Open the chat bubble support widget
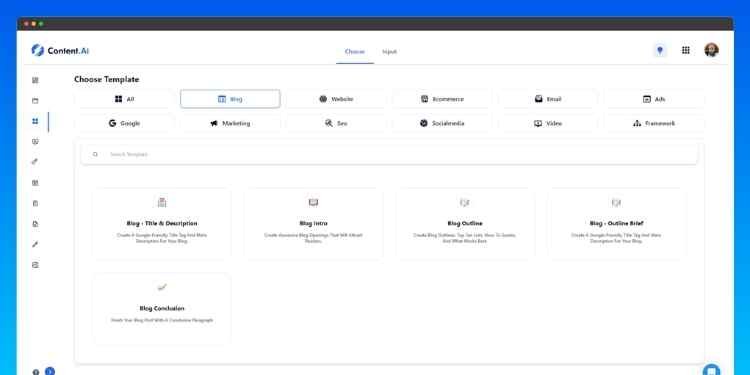 click(711, 370)
